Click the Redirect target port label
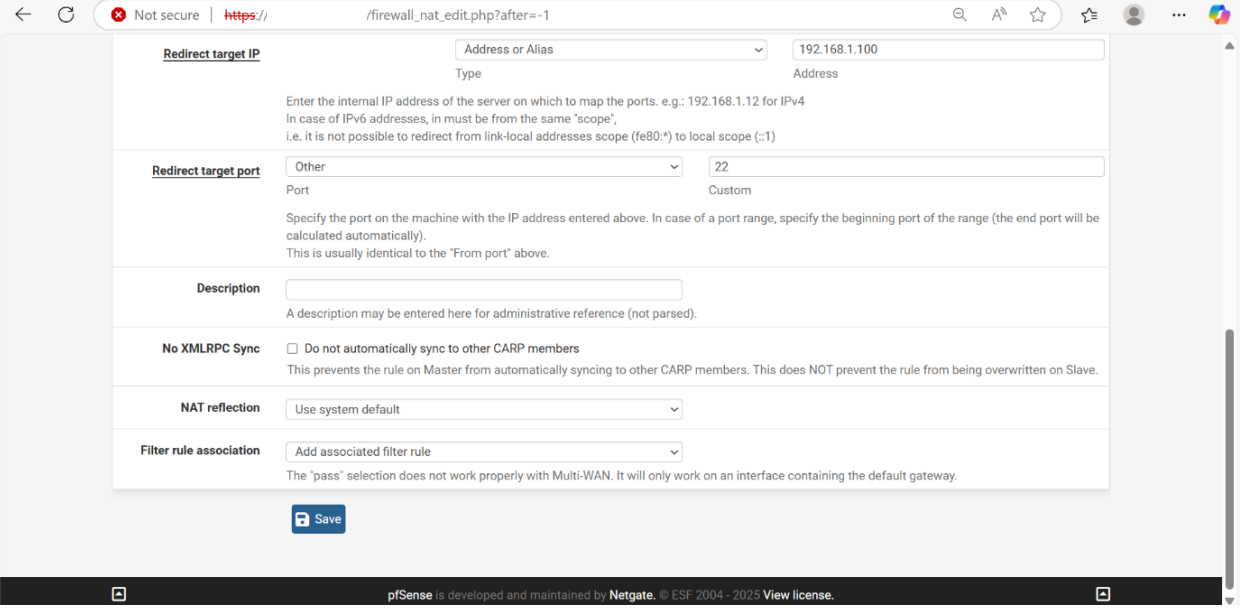 [206, 171]
